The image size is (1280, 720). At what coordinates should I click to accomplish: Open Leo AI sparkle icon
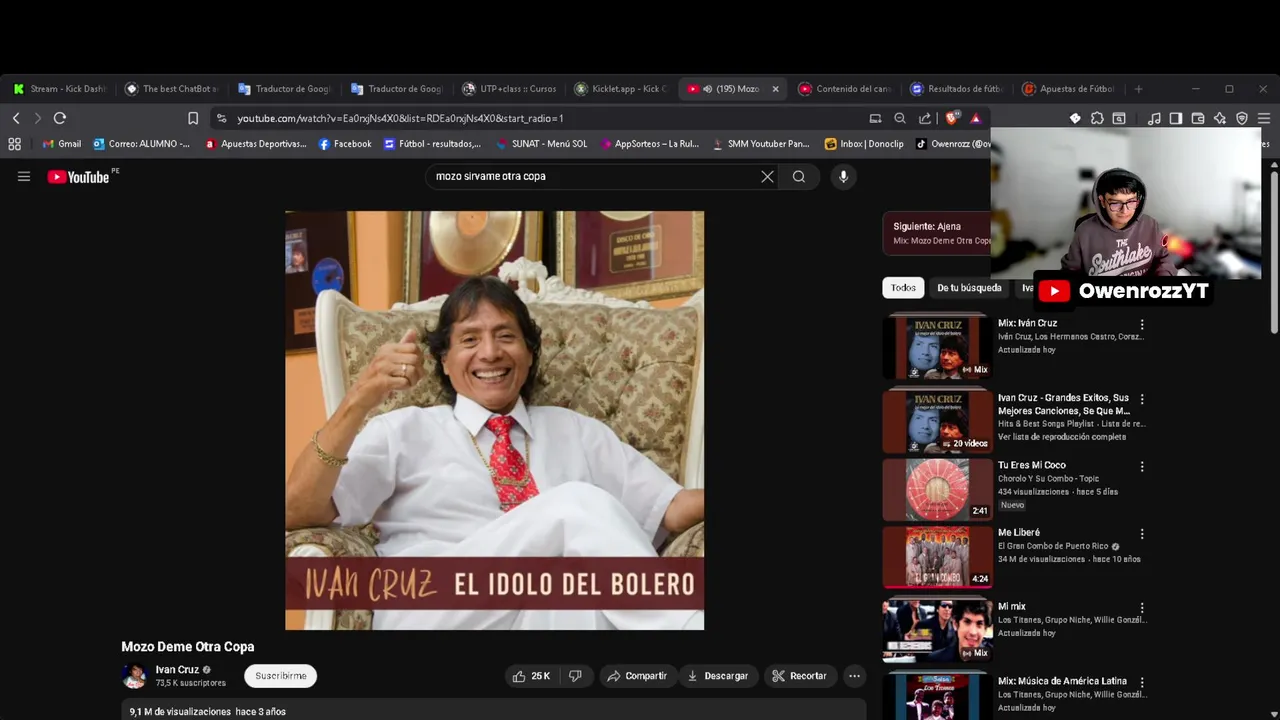click(x=1220, y=118)
